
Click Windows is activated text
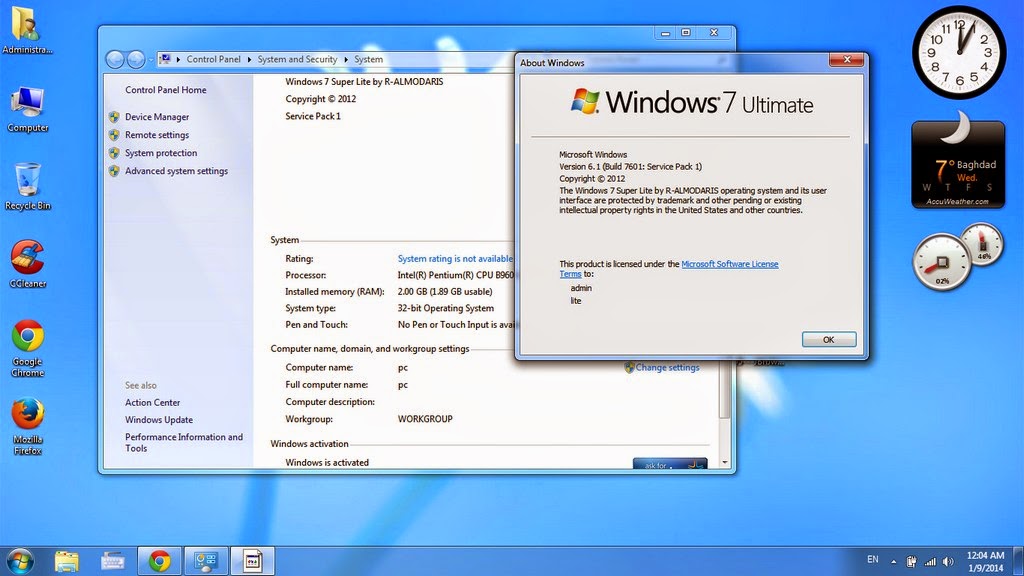[x=327, y=462]
